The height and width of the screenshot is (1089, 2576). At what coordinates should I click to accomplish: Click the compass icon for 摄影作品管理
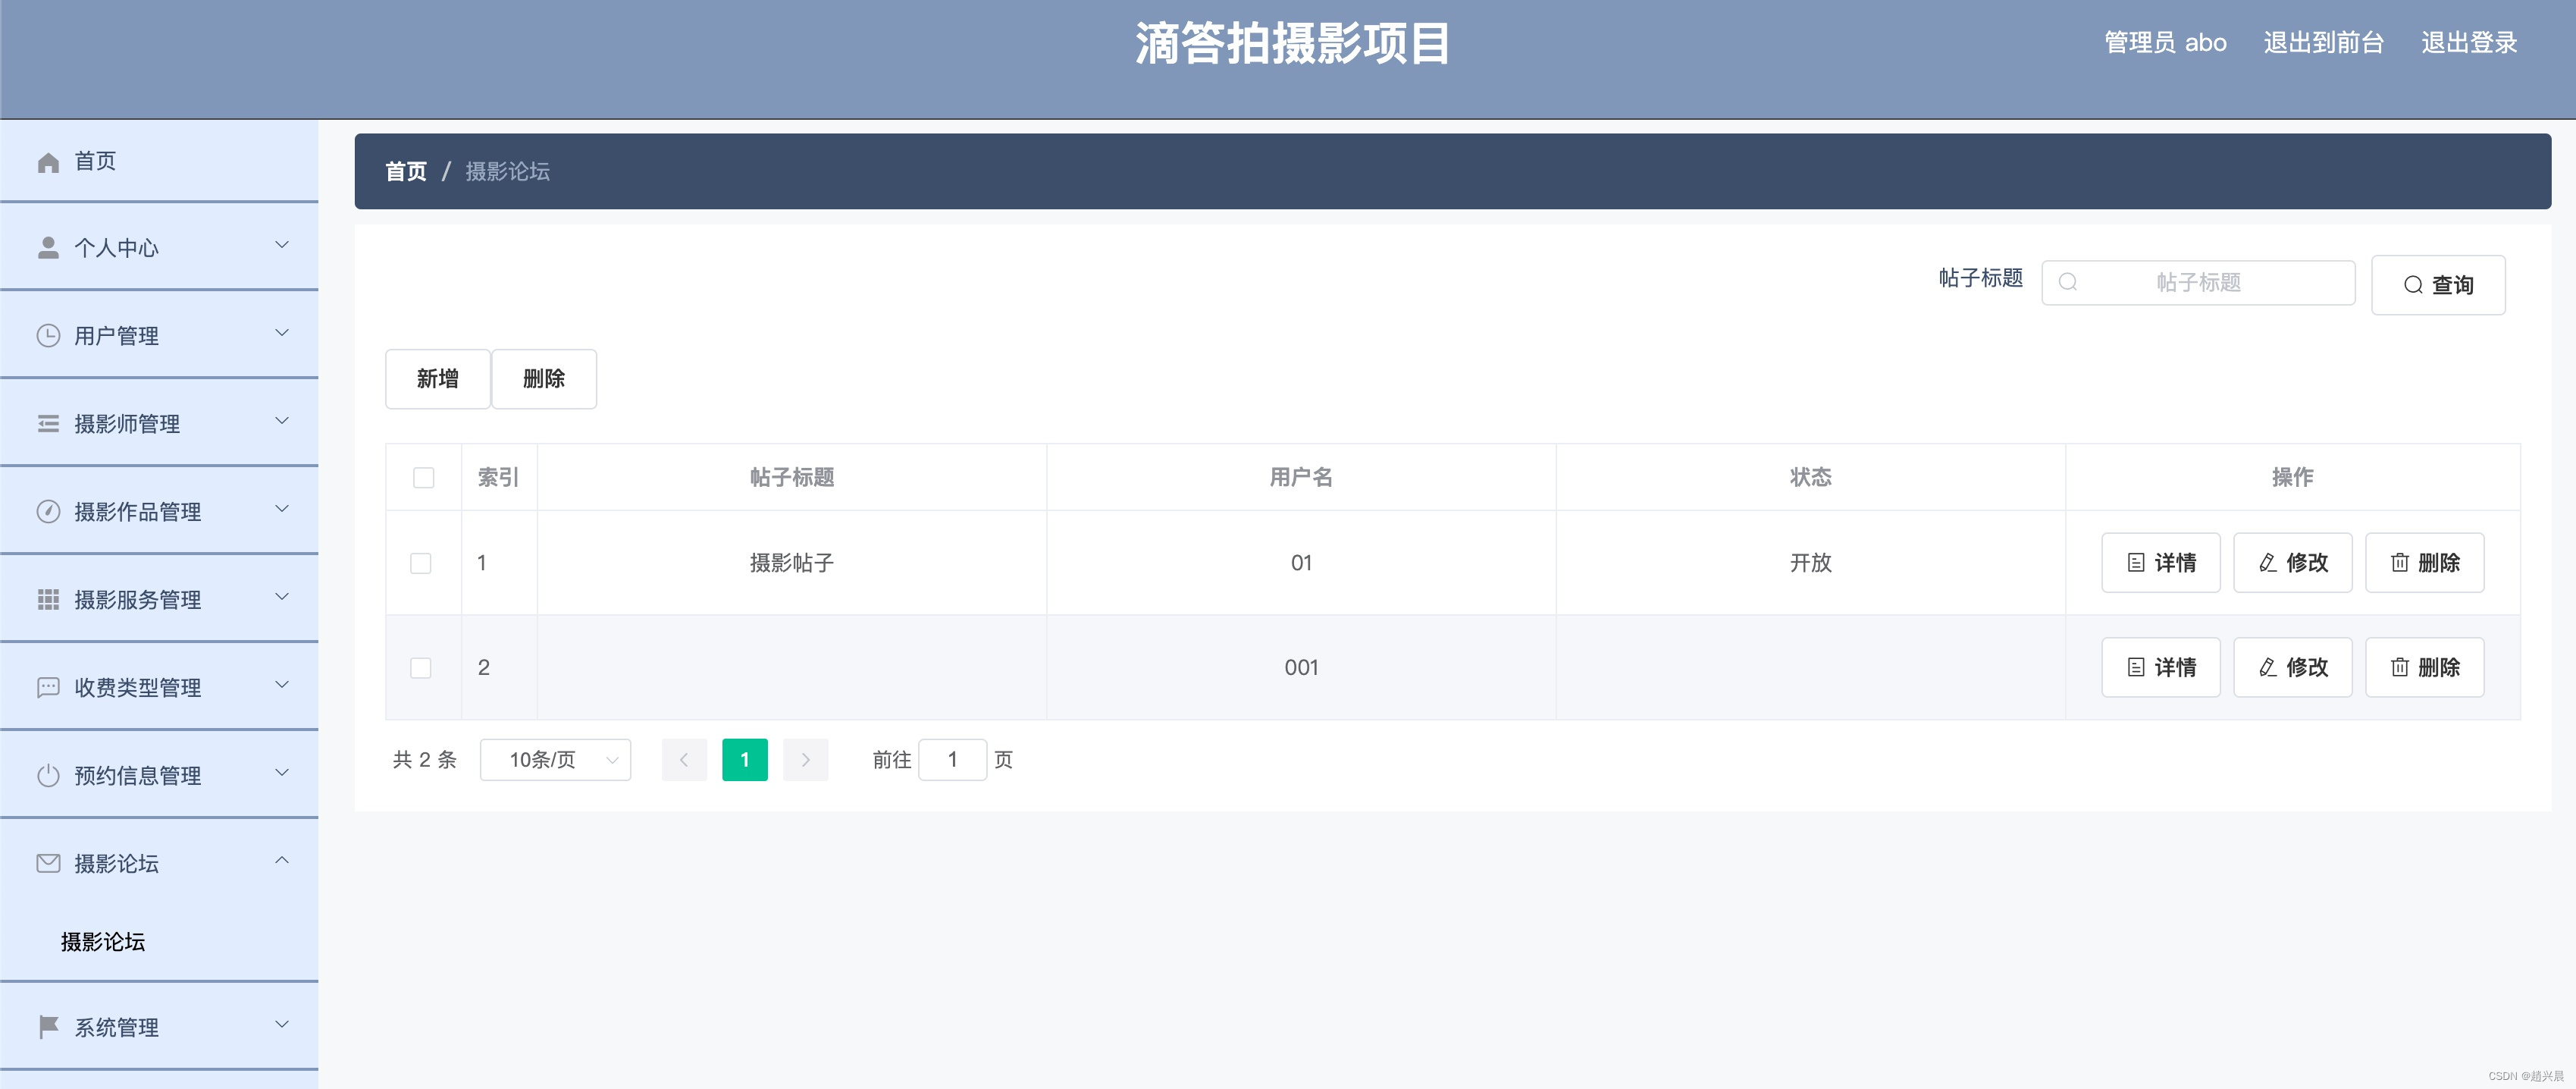pos(48,512)
